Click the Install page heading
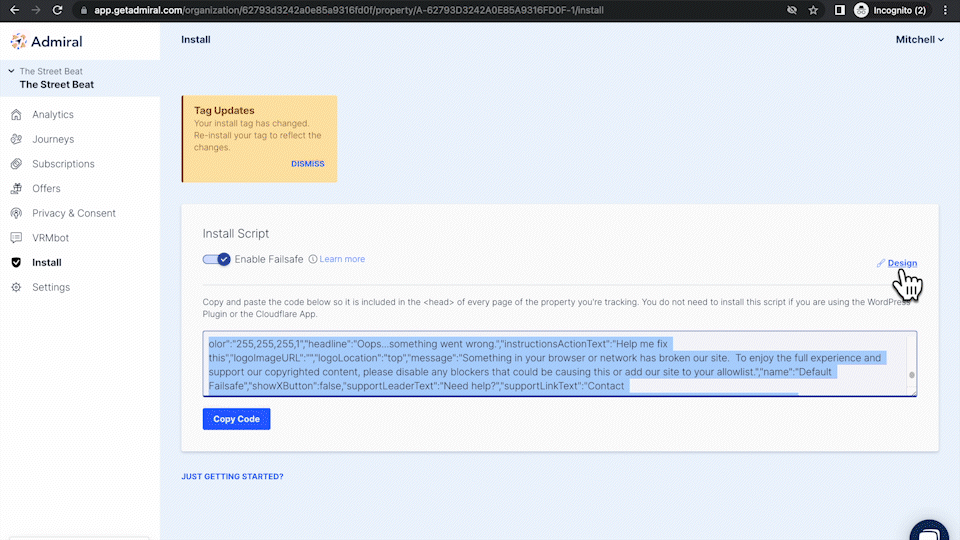Image resolution: width=960 pixels, height=540 pixels. click(196, 39)
